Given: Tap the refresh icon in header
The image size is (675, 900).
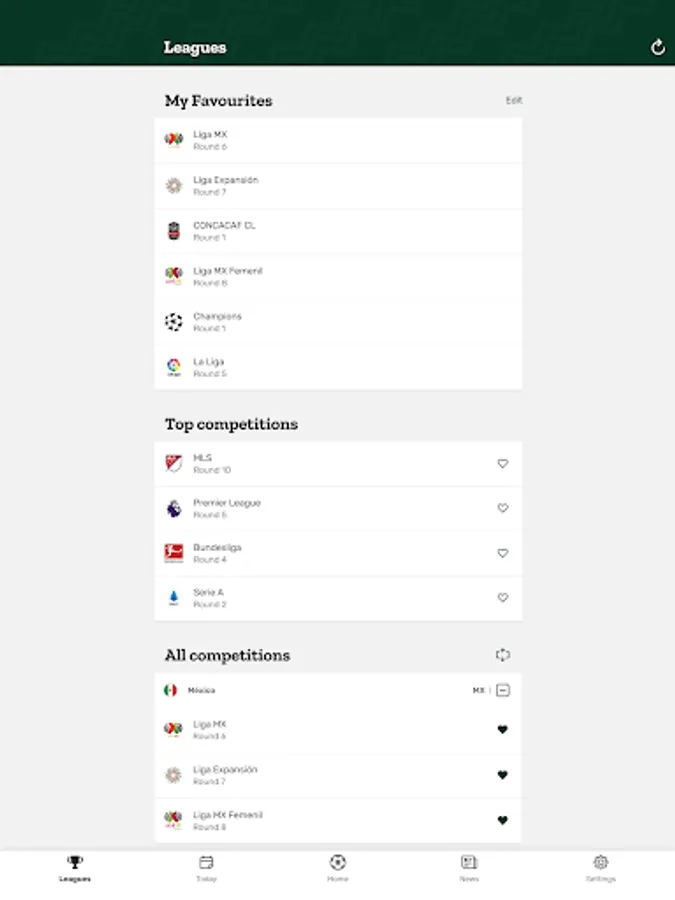Looking at the screenshot, I should coord(658,47).
